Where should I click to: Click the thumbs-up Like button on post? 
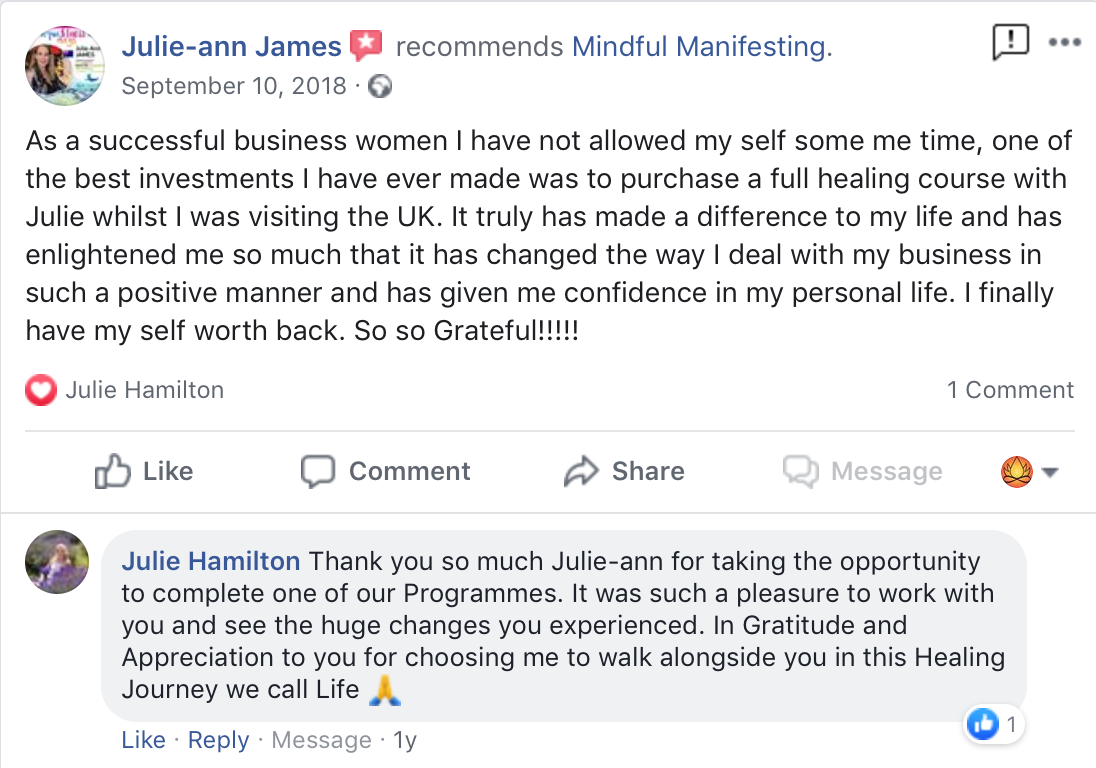(144, 471)
